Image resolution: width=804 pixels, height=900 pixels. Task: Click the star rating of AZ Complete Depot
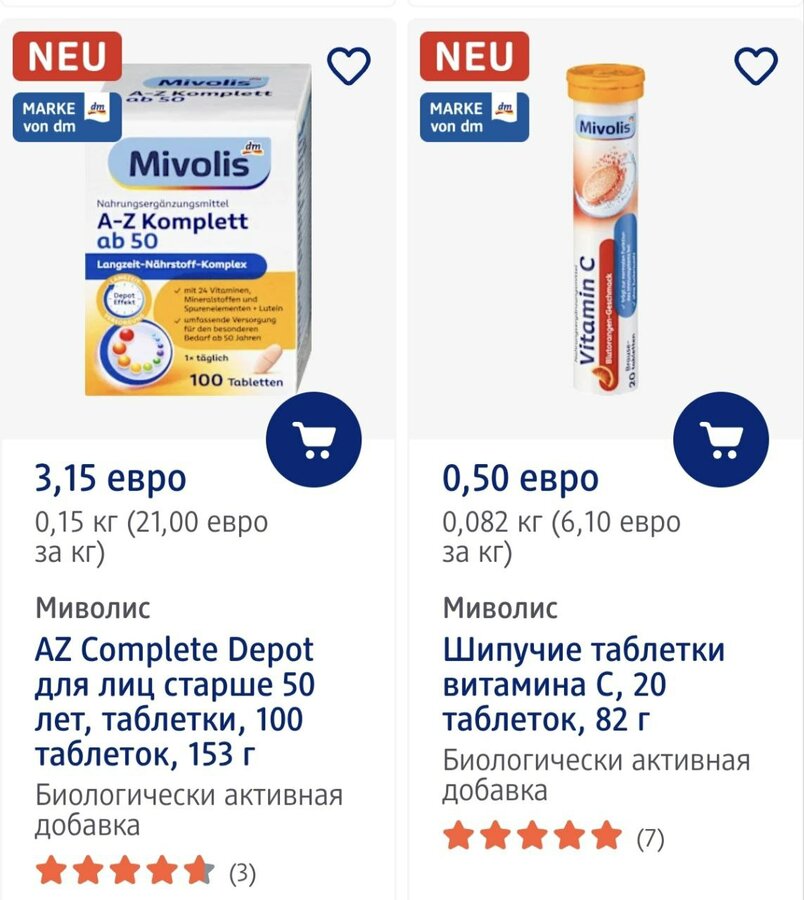pos(125,872)
